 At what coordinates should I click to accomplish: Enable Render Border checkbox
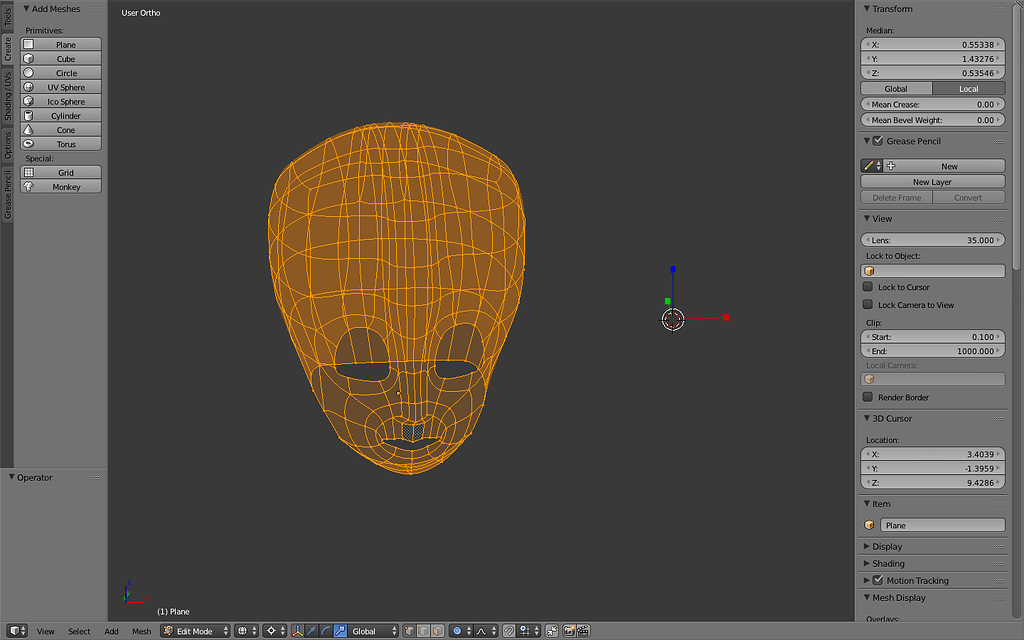coord(868,397)
